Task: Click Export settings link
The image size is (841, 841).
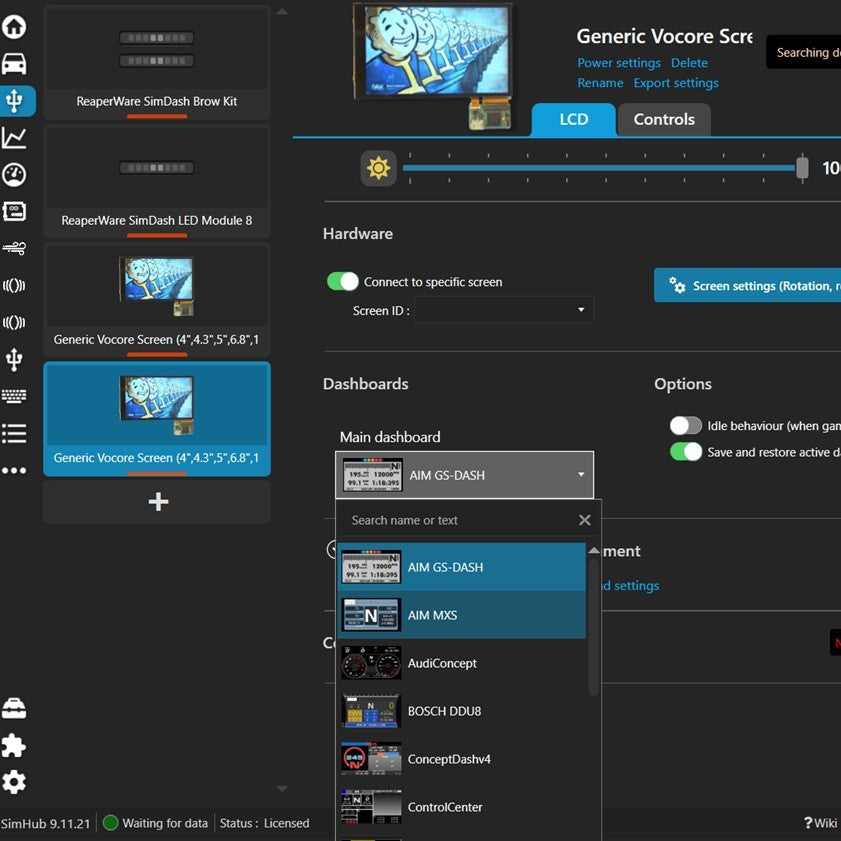Action: (676, 83)
